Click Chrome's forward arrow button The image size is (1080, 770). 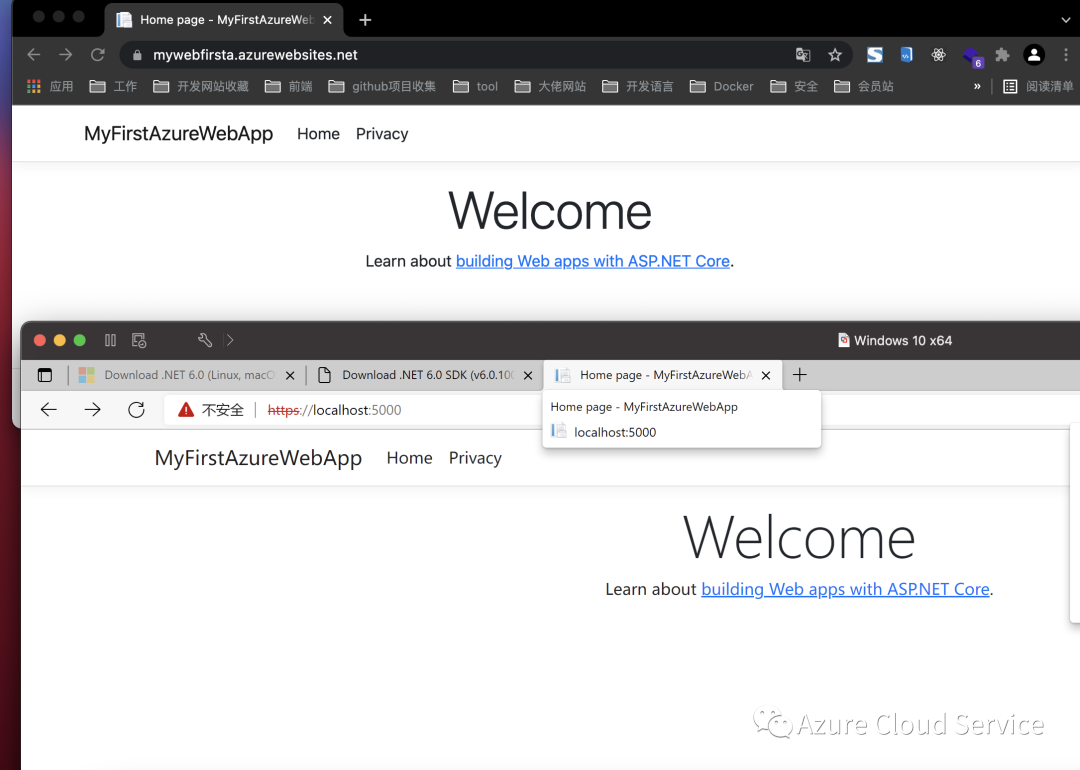65,55
